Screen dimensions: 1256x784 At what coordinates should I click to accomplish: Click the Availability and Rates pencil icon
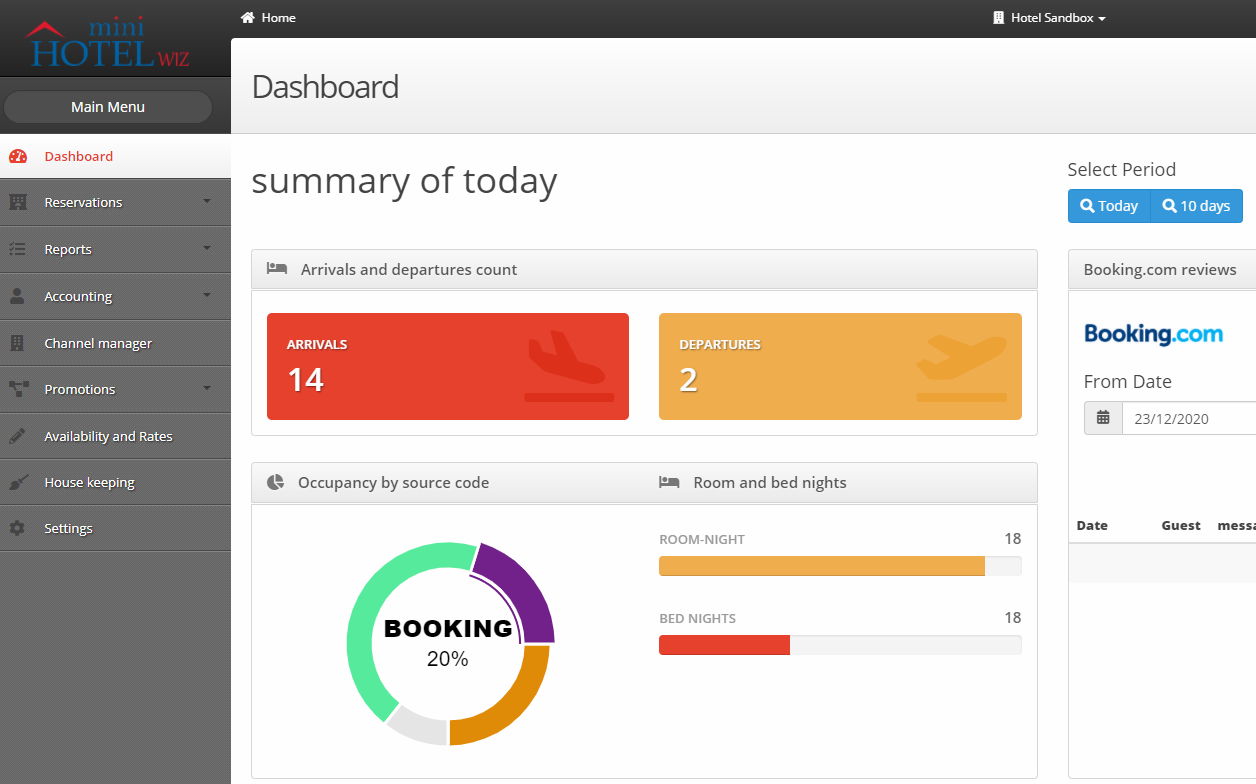pyautogui.click(x=17, y=436)
